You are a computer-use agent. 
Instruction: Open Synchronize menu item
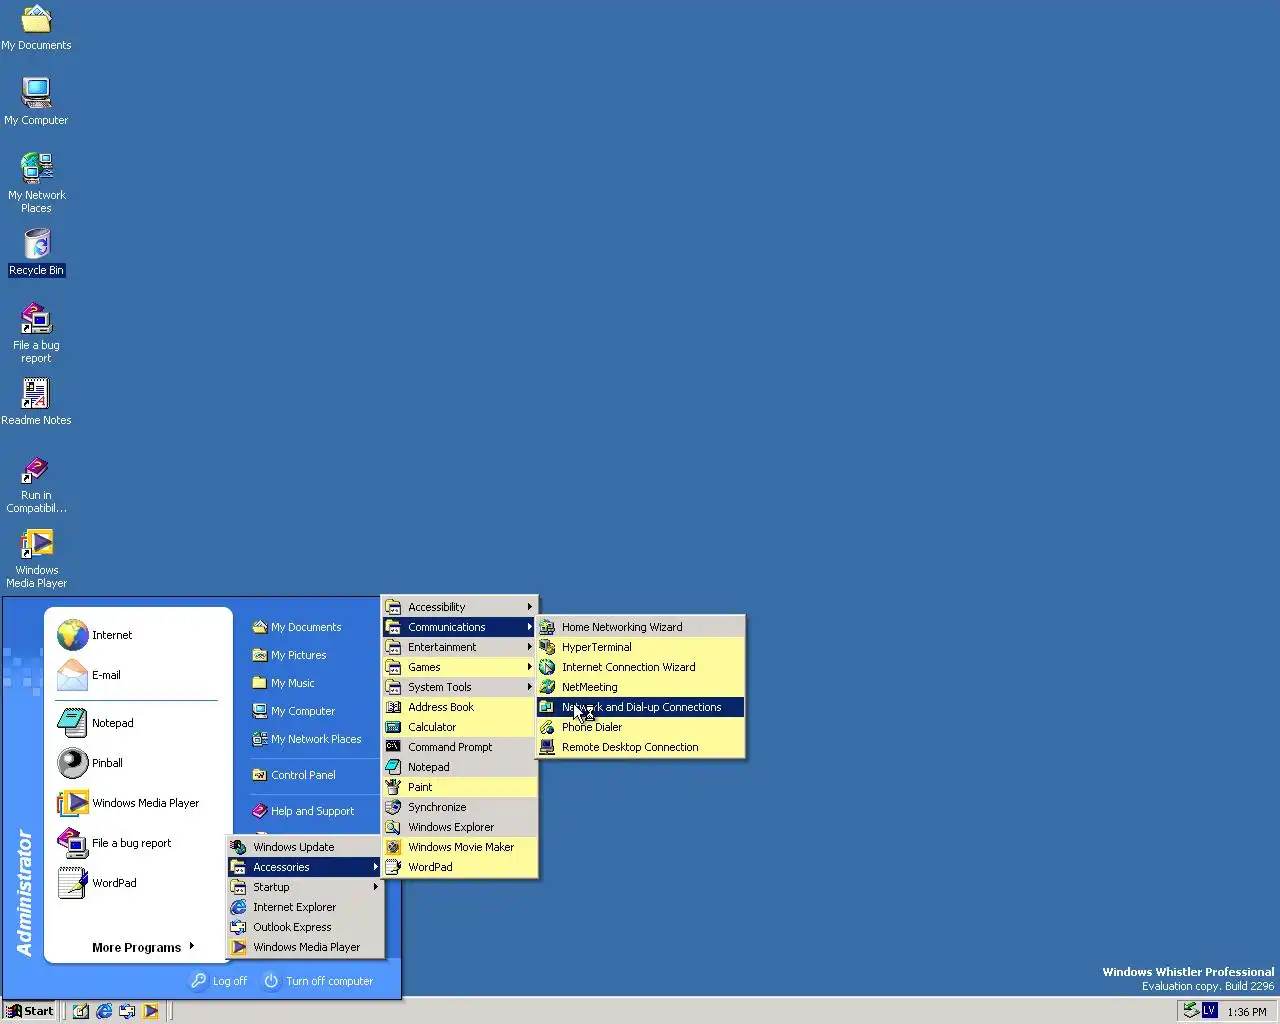(460, 807)
